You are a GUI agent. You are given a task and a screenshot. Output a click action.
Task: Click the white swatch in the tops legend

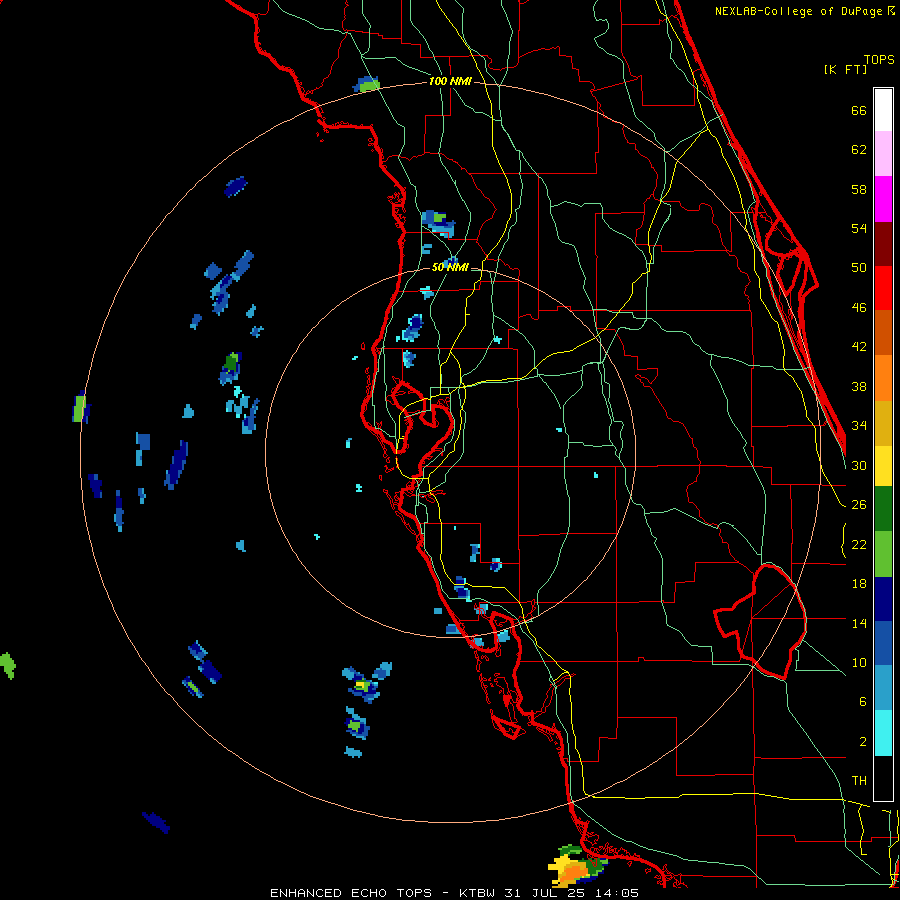click(883, 110)
